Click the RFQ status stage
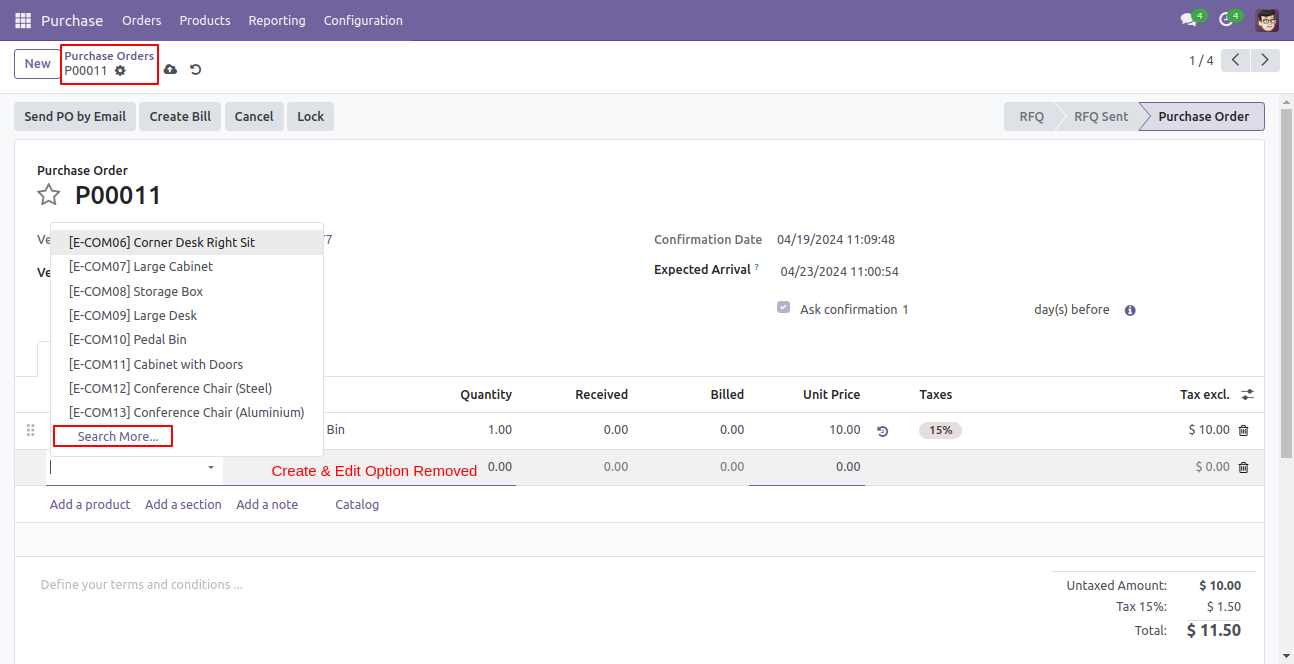Image resolution: width=1294 pixels, height=664 pixels. tap(1031, 117)
